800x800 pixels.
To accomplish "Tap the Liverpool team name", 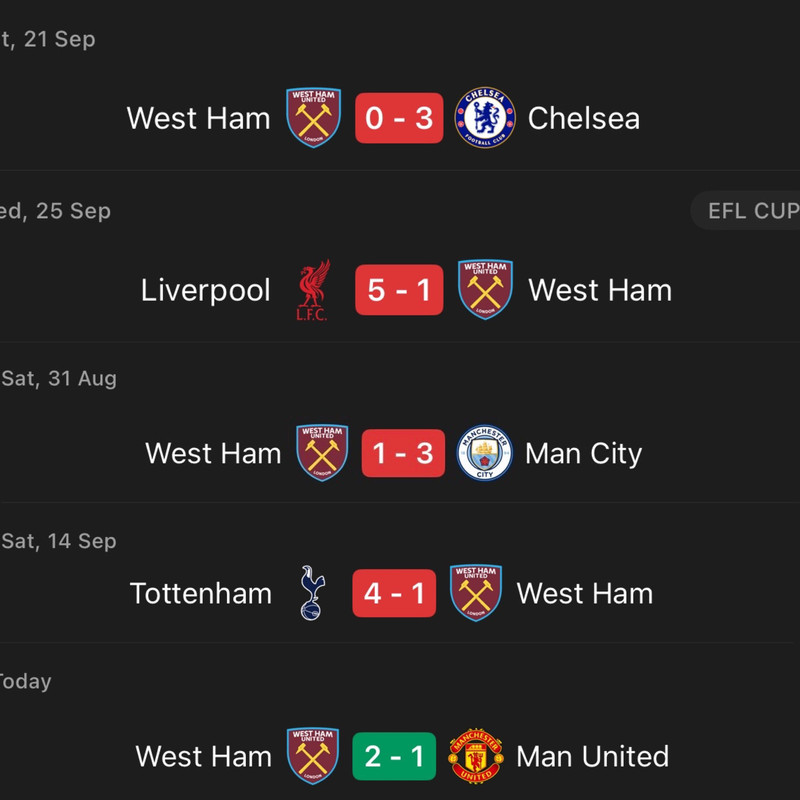I will click(205, 290).
